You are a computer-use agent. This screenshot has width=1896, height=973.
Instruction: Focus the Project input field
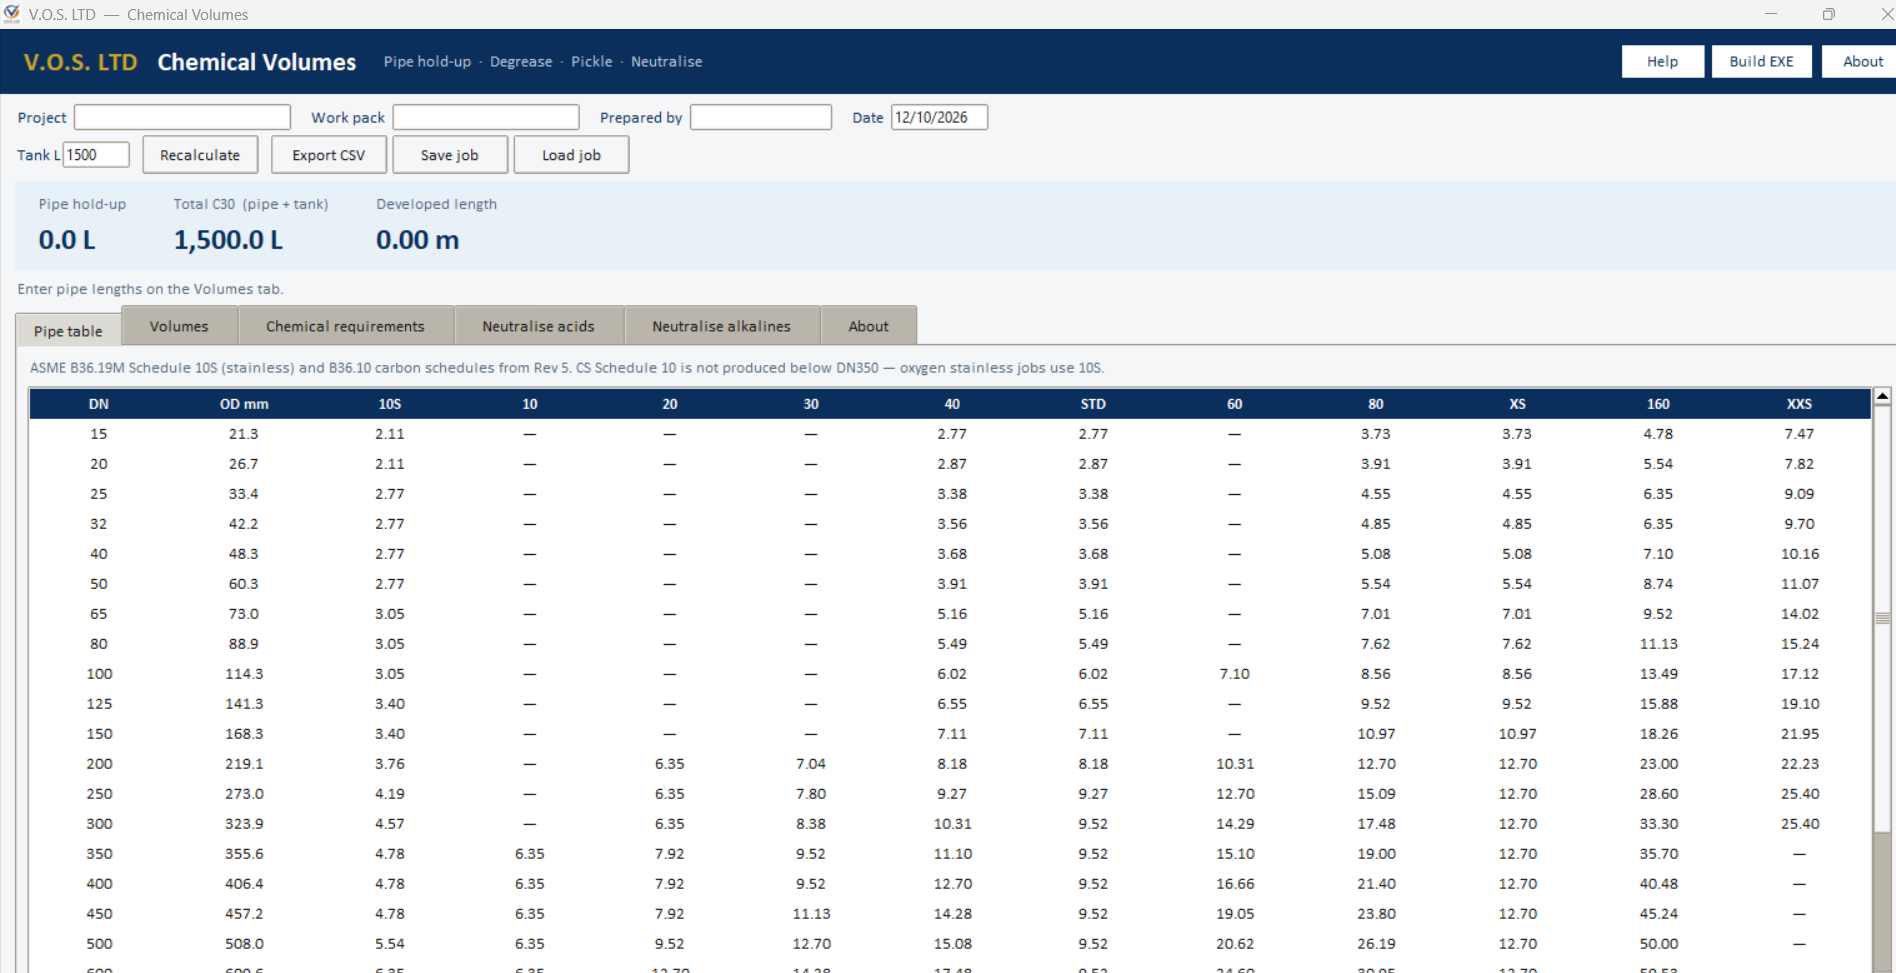182,117
